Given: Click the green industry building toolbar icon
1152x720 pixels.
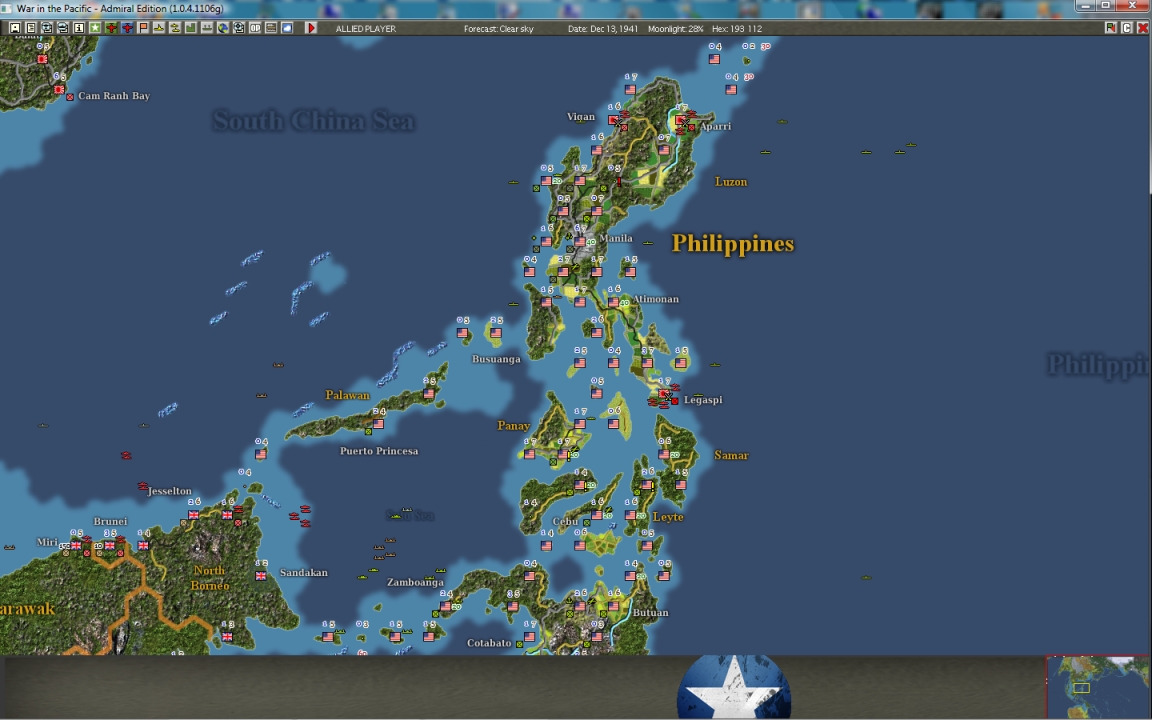Looking at the screenshot, I should pos(191,28).
